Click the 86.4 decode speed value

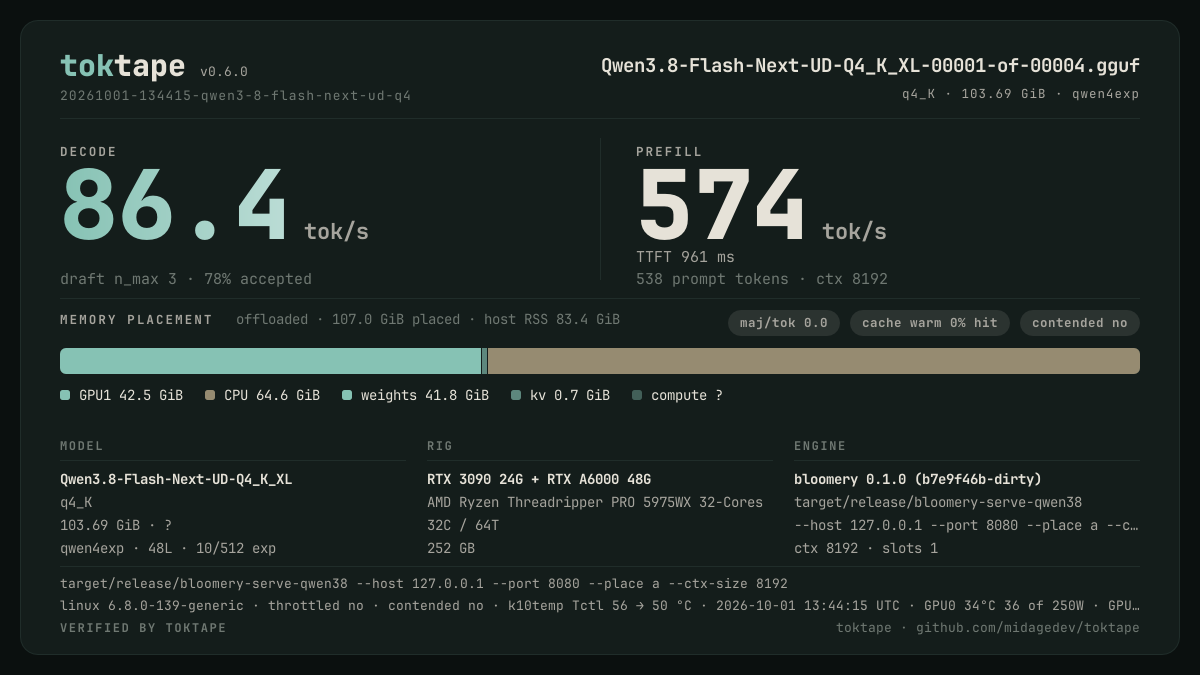click(x=175, y=206)
